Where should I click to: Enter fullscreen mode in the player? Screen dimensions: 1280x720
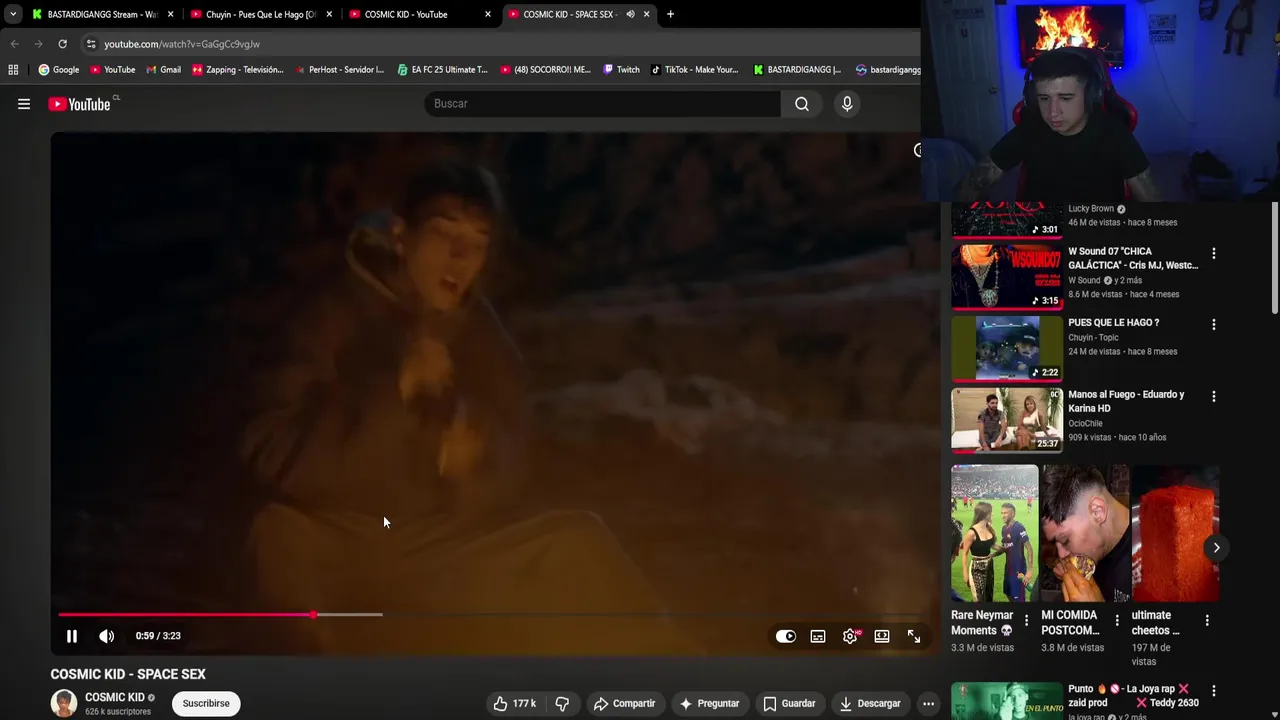pyautogui.click(x=914, y=636)
